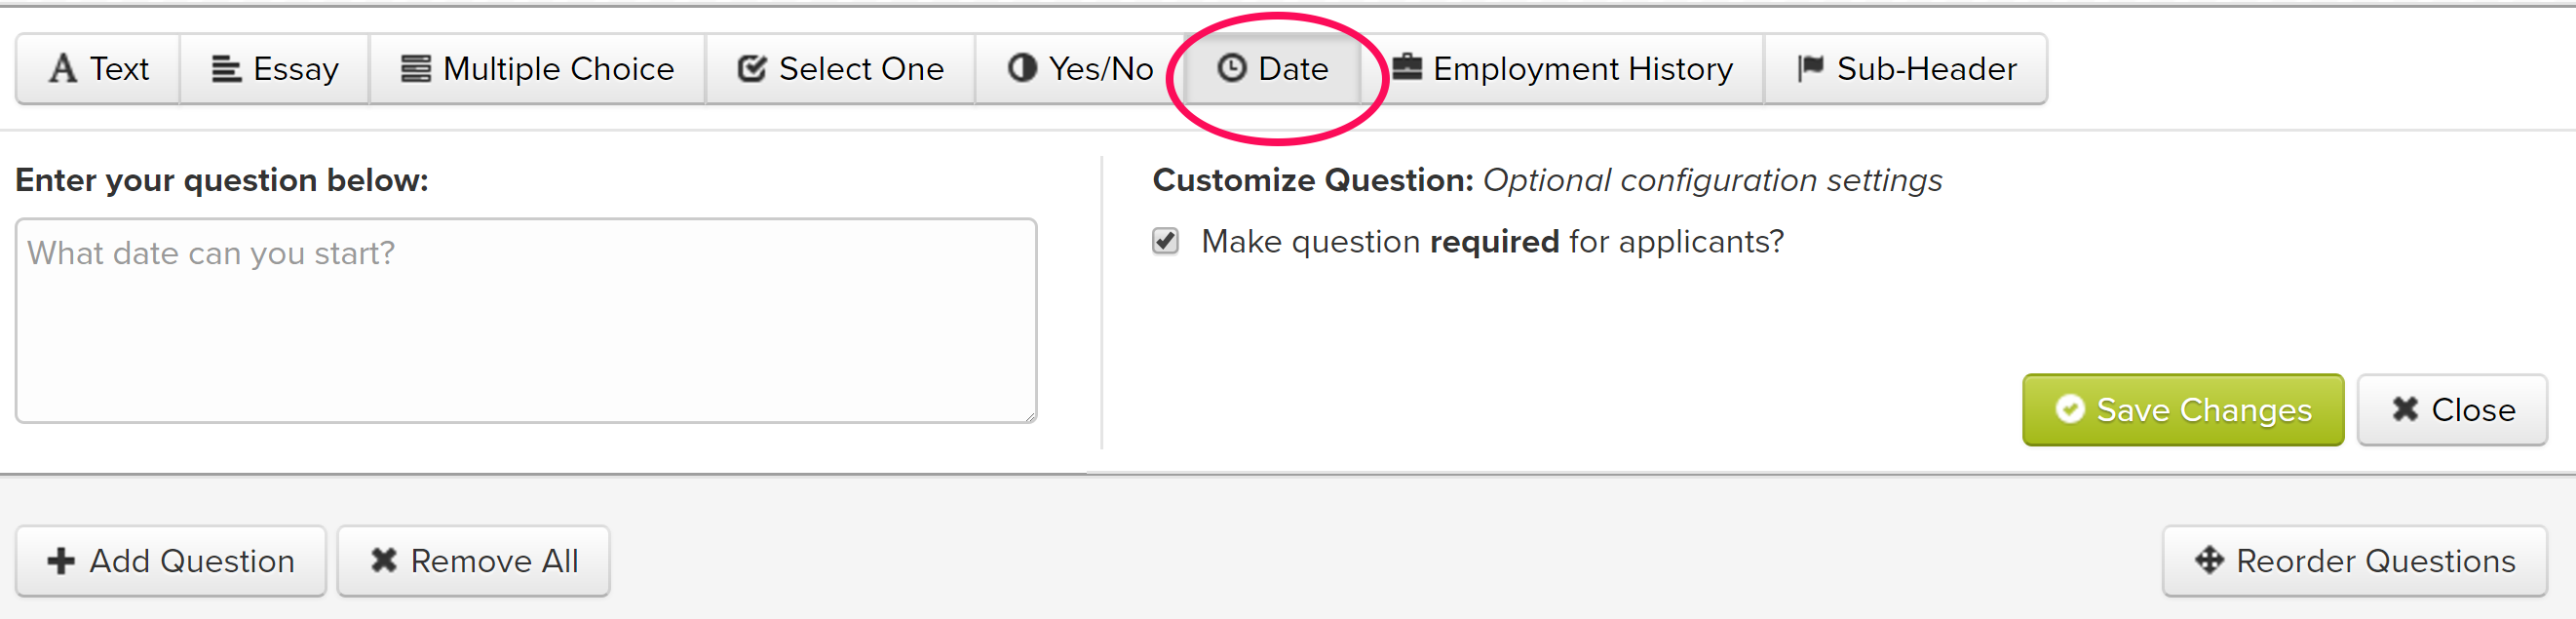Uncheck the make question required checkbox
This screenshot has height=619, width=2576.
click(1164, 241)
